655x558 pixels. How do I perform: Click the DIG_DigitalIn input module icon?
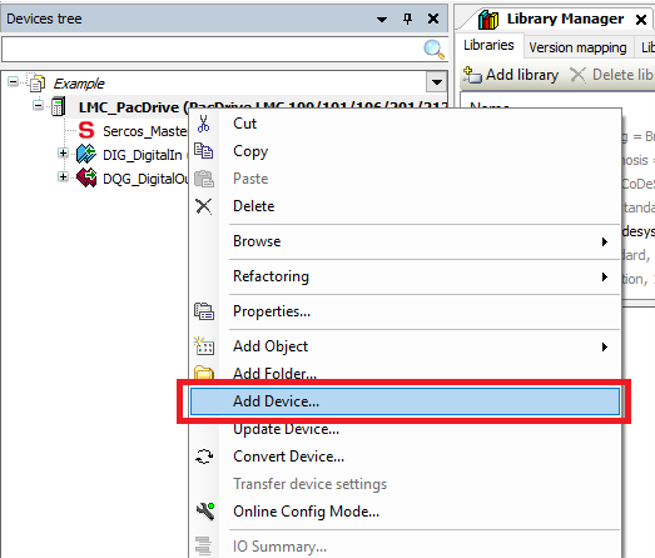(86, 154)
